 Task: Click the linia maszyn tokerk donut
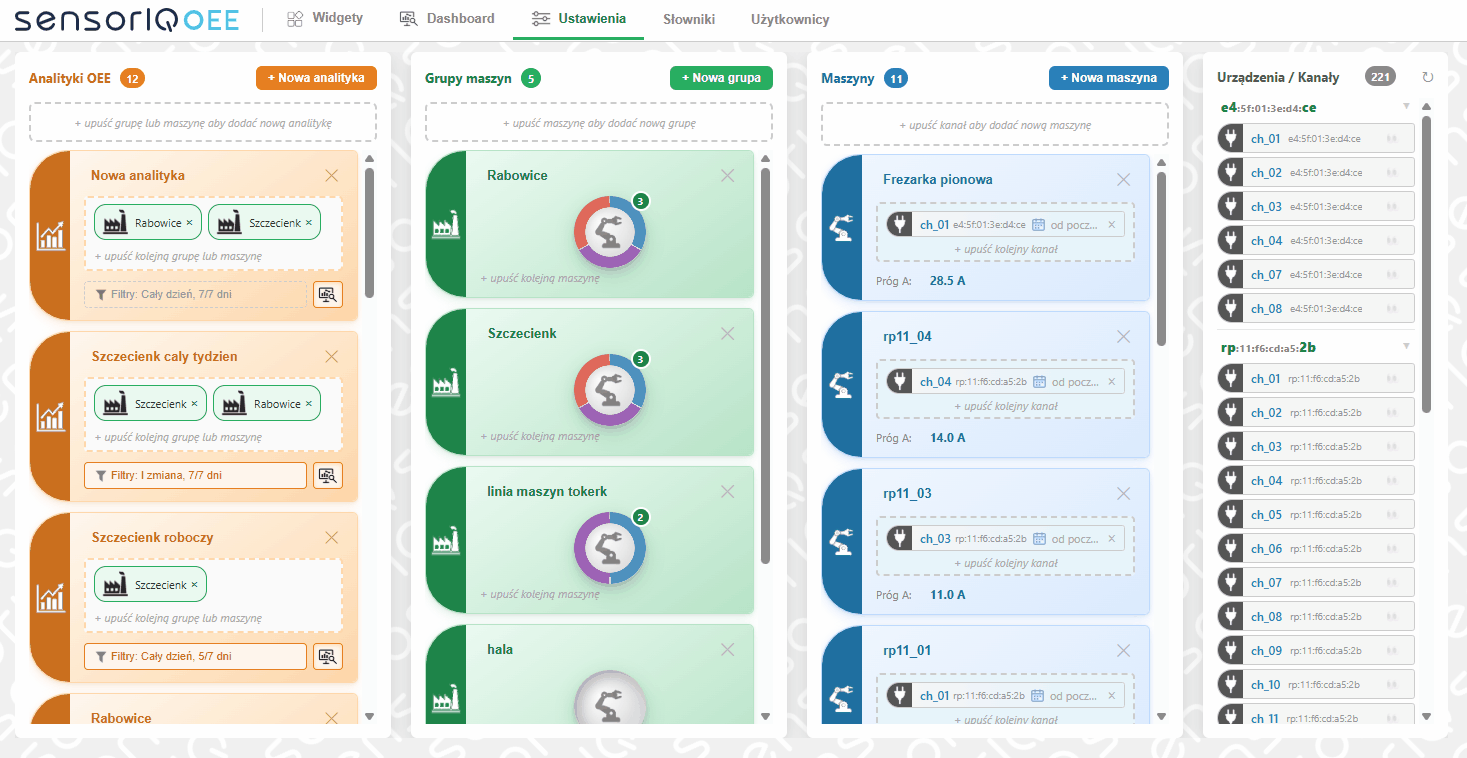click(x=610, y=548)
